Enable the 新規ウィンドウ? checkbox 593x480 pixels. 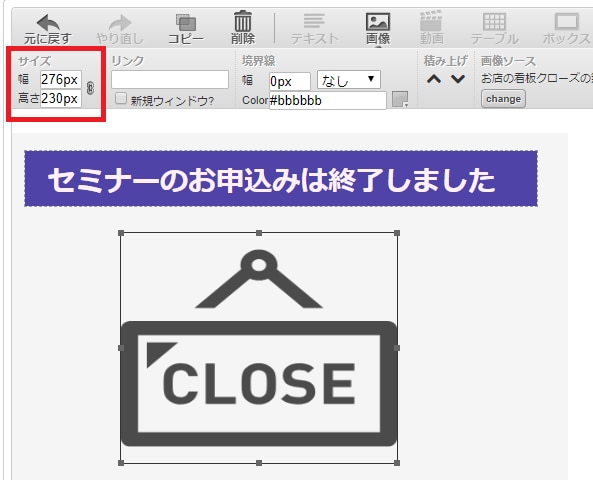click(x=121, y=99)
